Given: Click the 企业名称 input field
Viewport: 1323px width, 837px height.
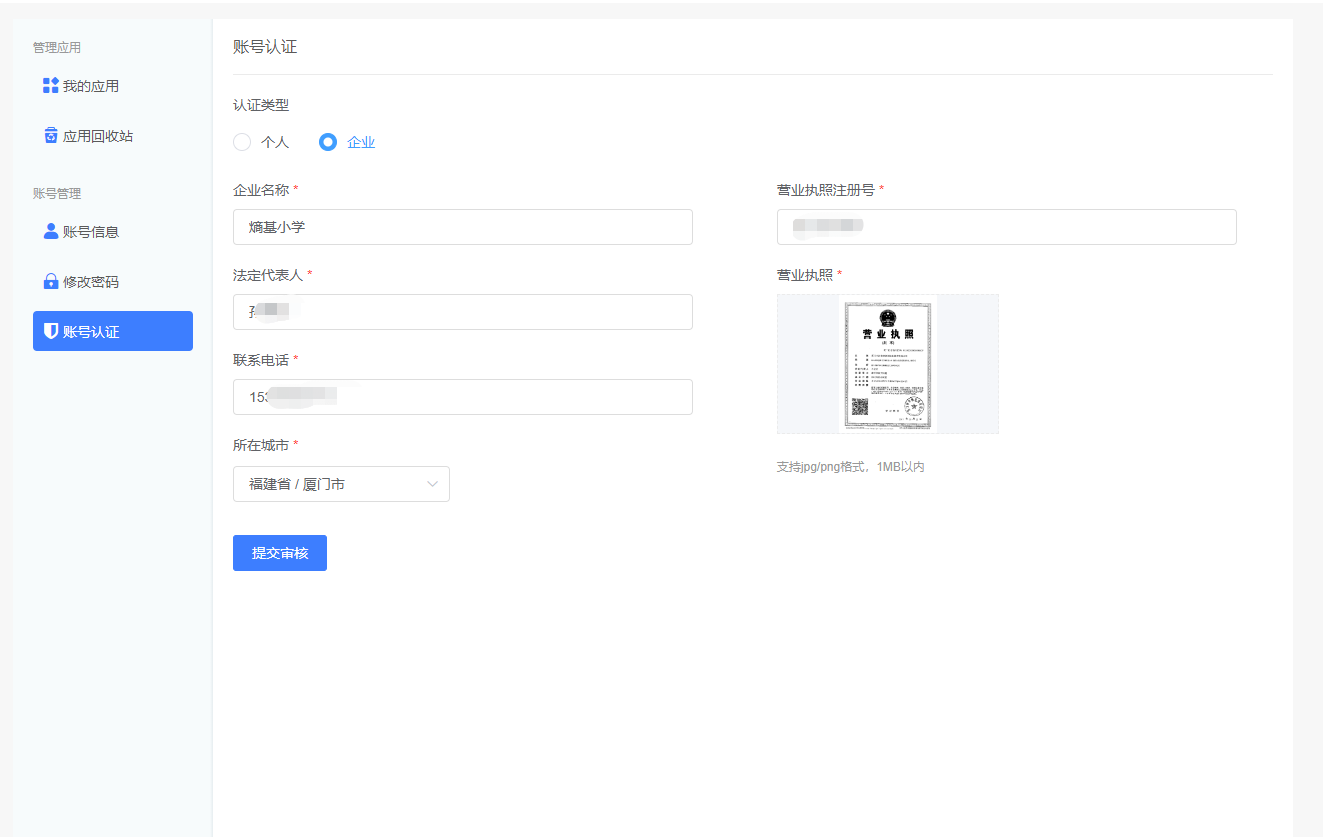Looking at the screenshot, I should [x=462, y=227].
